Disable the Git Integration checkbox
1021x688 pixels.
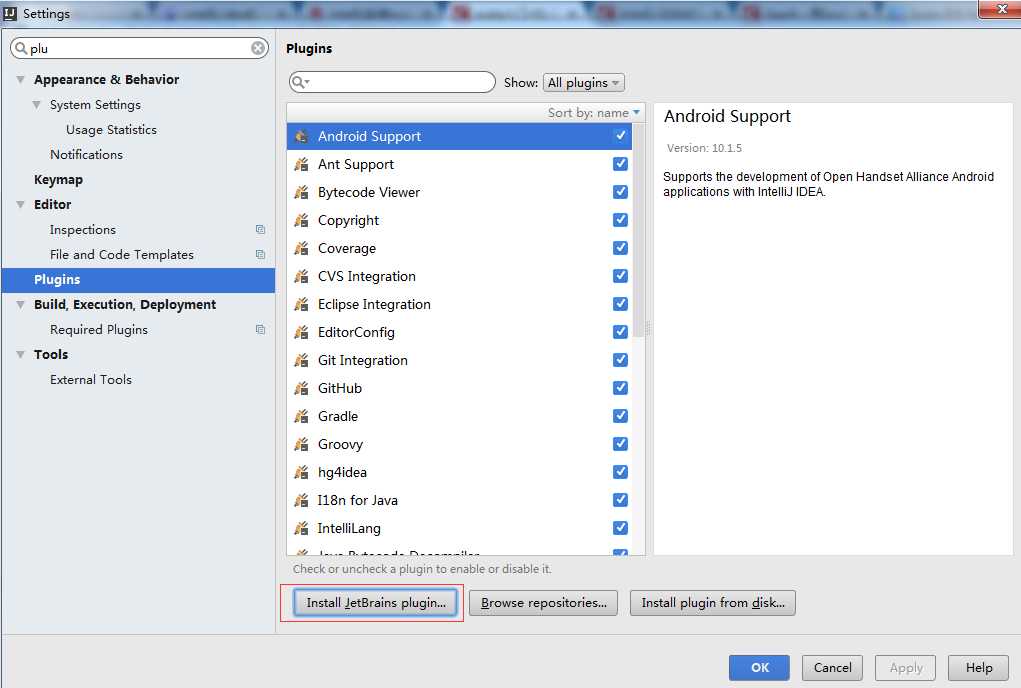tap(621, 359)
